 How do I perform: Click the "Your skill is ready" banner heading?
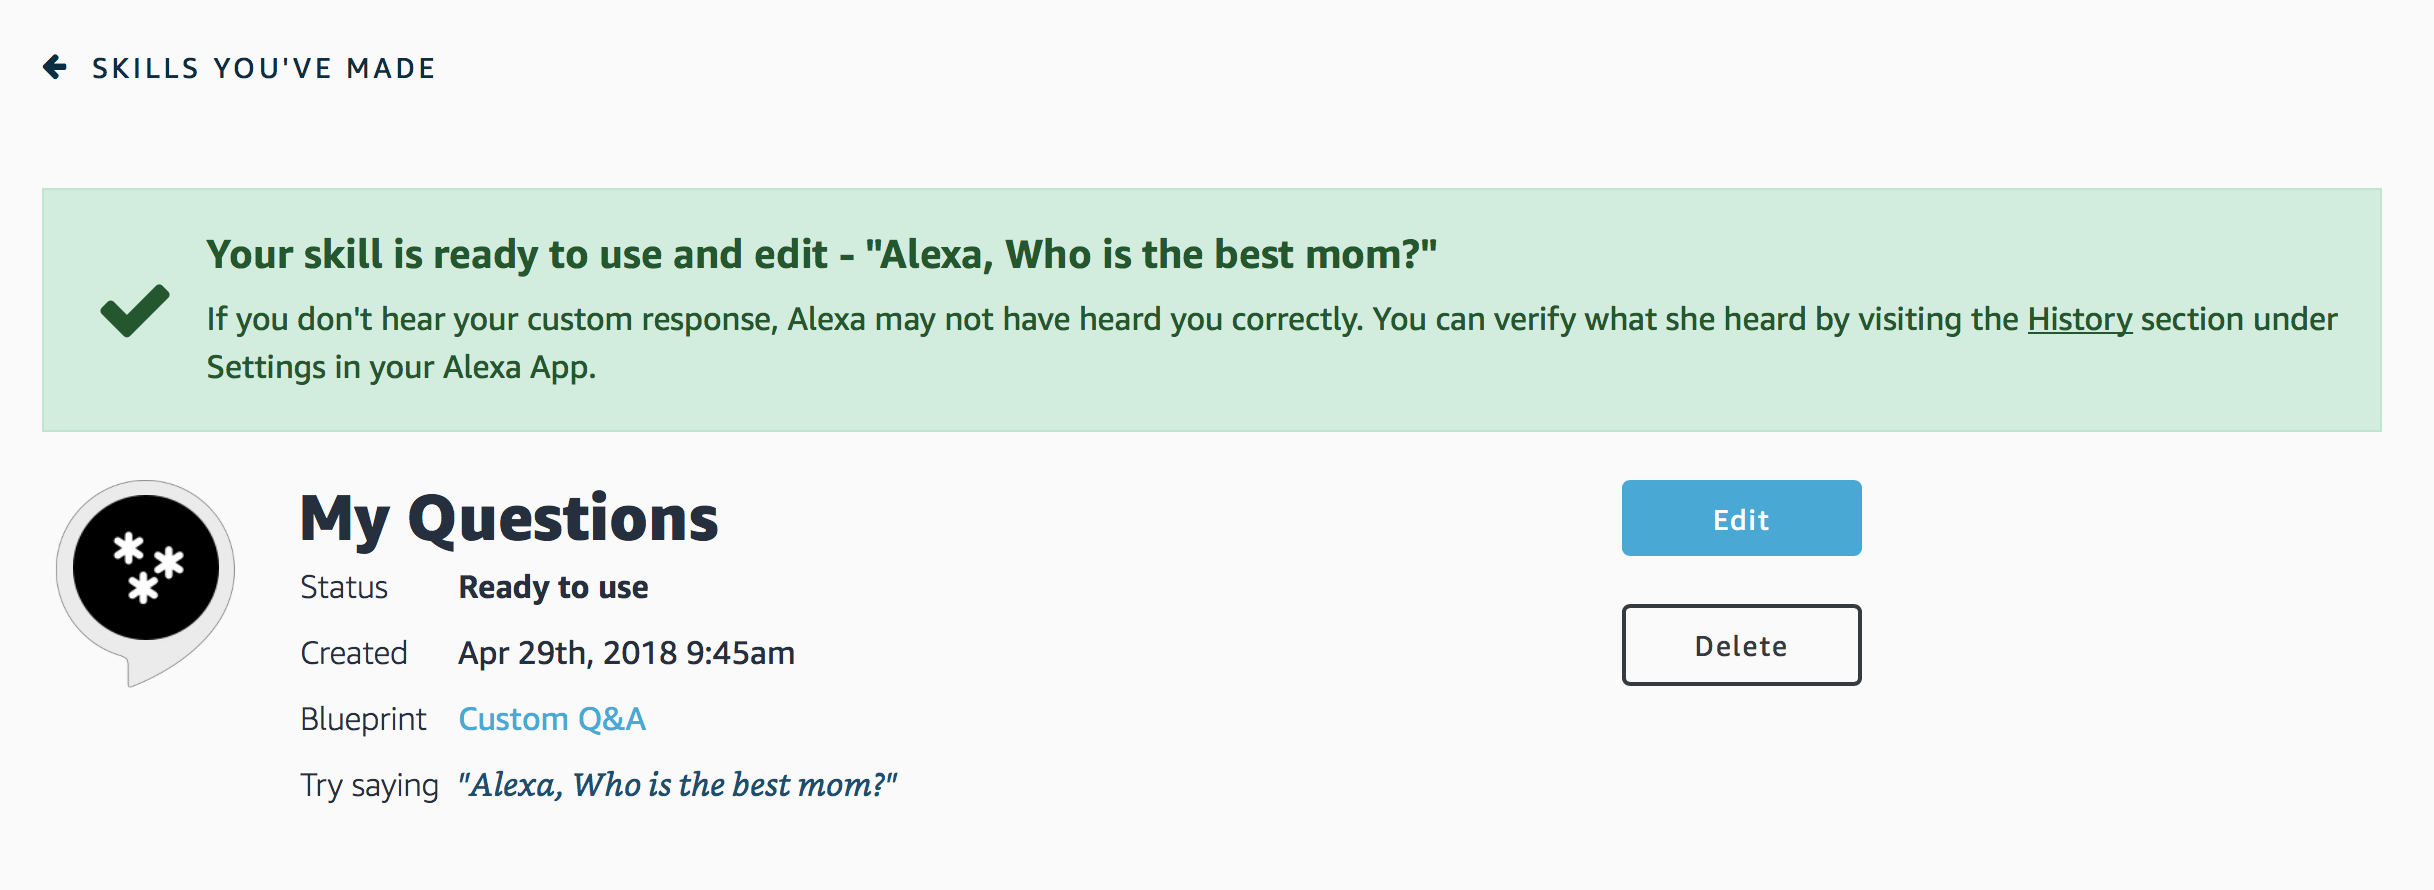click(x=821, y=254)
